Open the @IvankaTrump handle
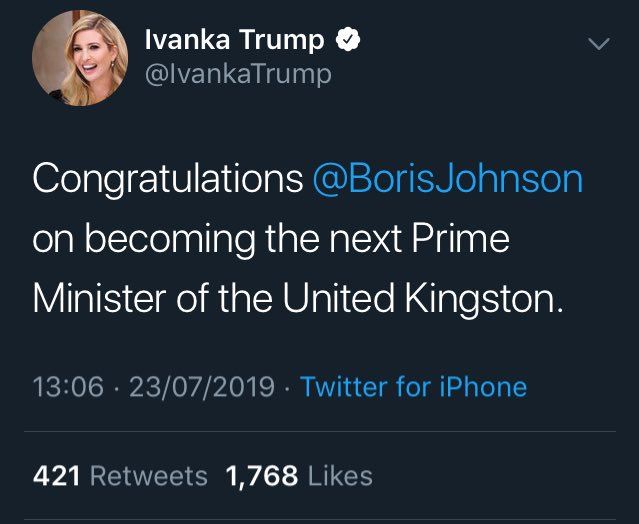 (238, 74)
